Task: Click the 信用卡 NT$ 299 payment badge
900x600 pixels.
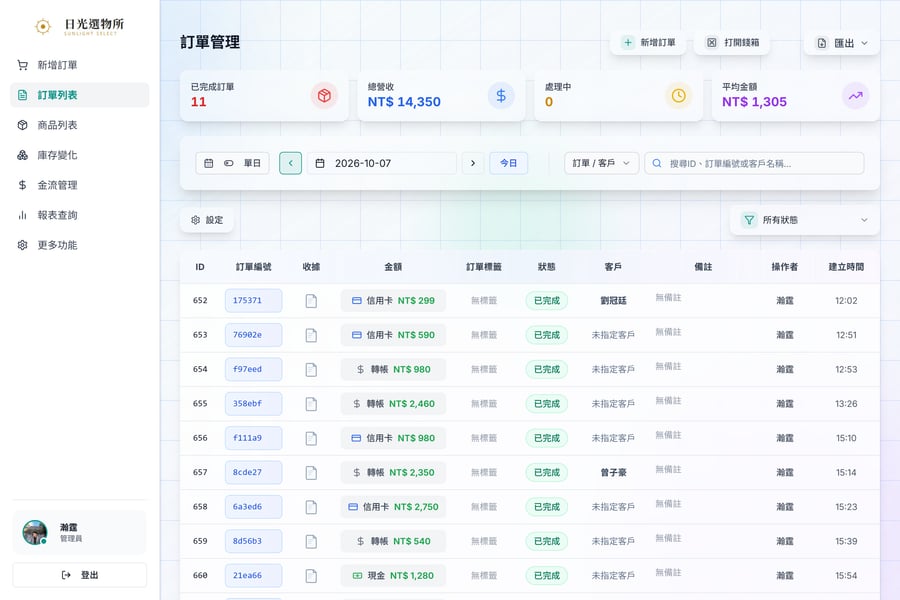Action: [393, 300]
